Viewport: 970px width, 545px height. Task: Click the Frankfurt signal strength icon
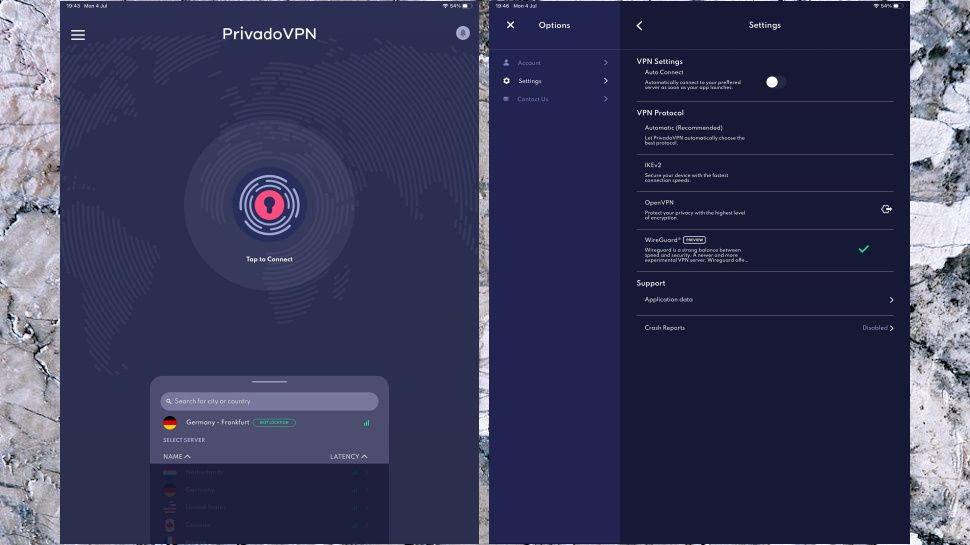366,423
